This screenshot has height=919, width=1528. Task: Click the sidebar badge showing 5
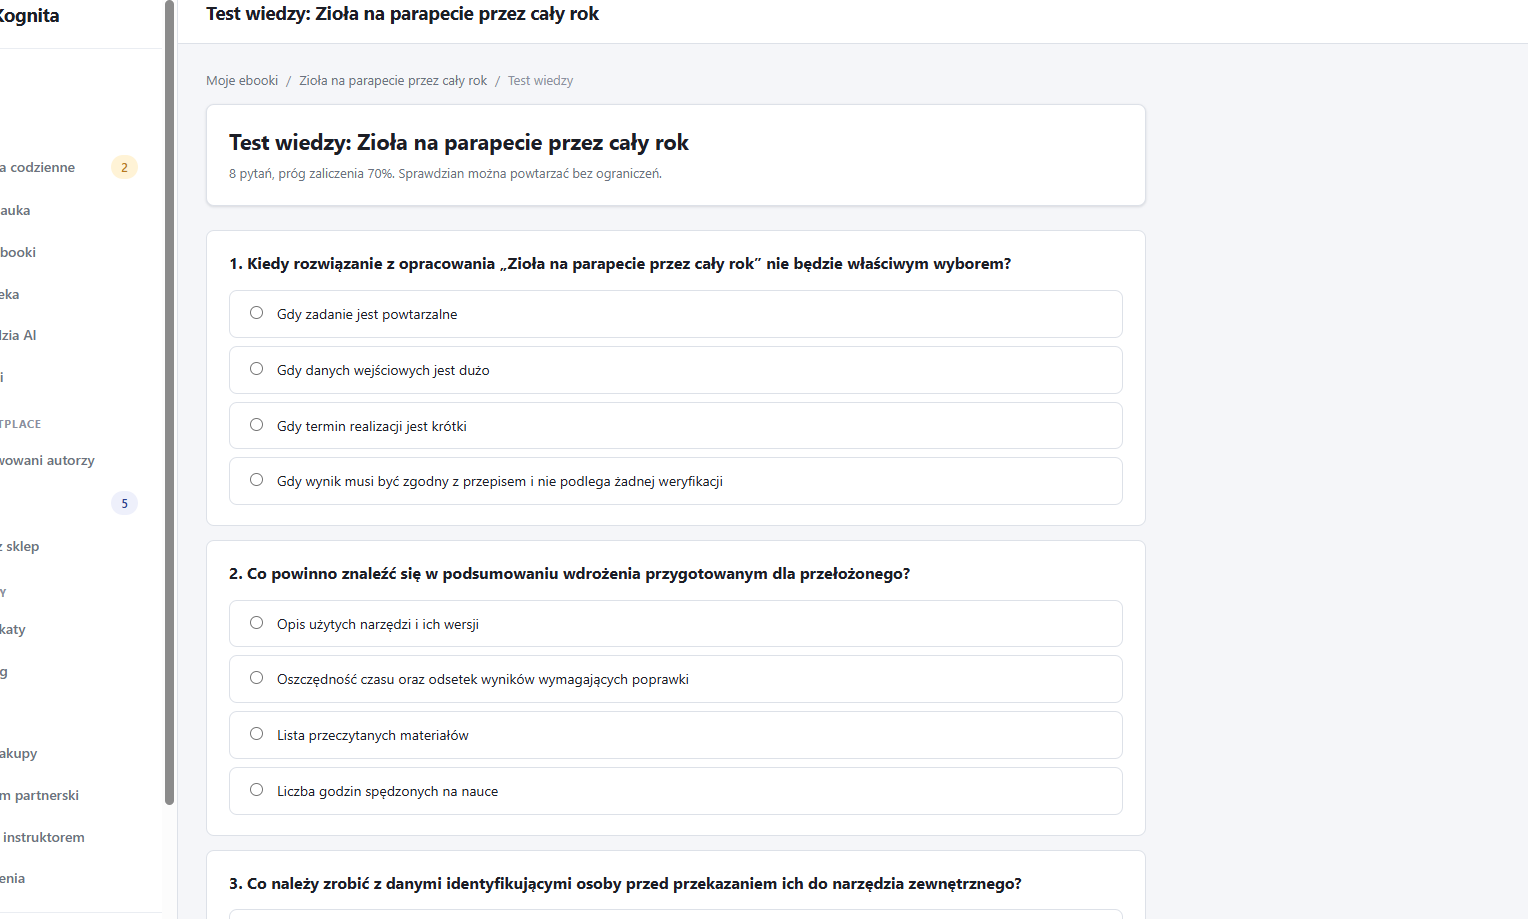[124, 503]
